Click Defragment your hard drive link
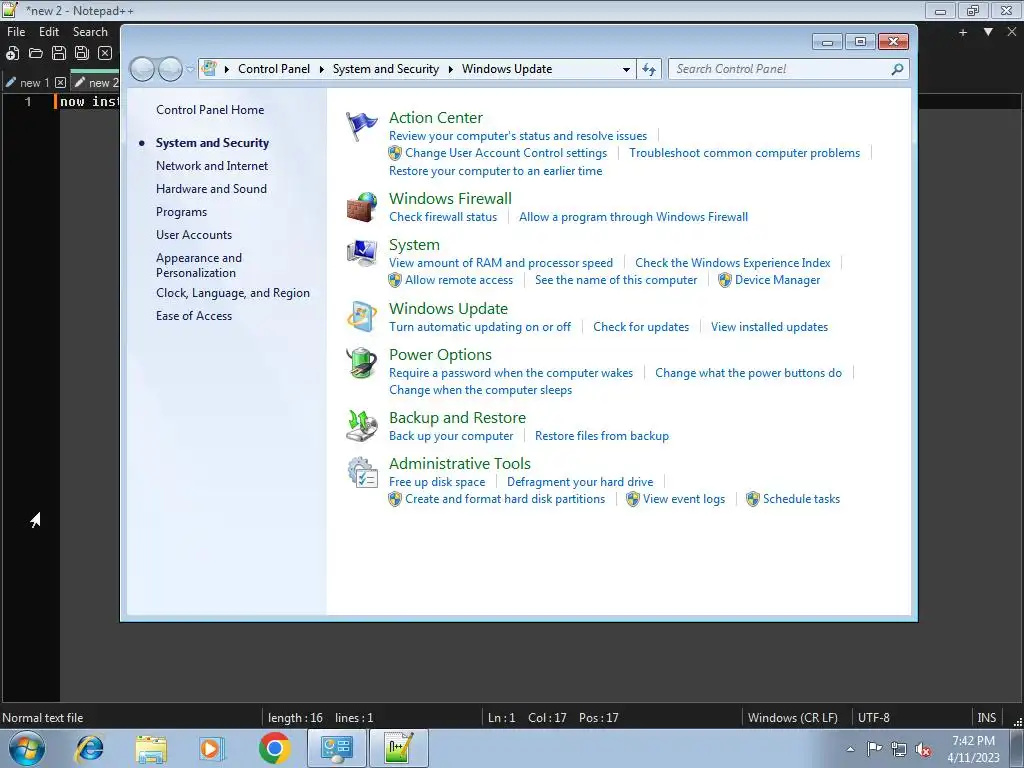Image resolution: width=1024 pixels, height=768 pixels. [x=580, y=482]
